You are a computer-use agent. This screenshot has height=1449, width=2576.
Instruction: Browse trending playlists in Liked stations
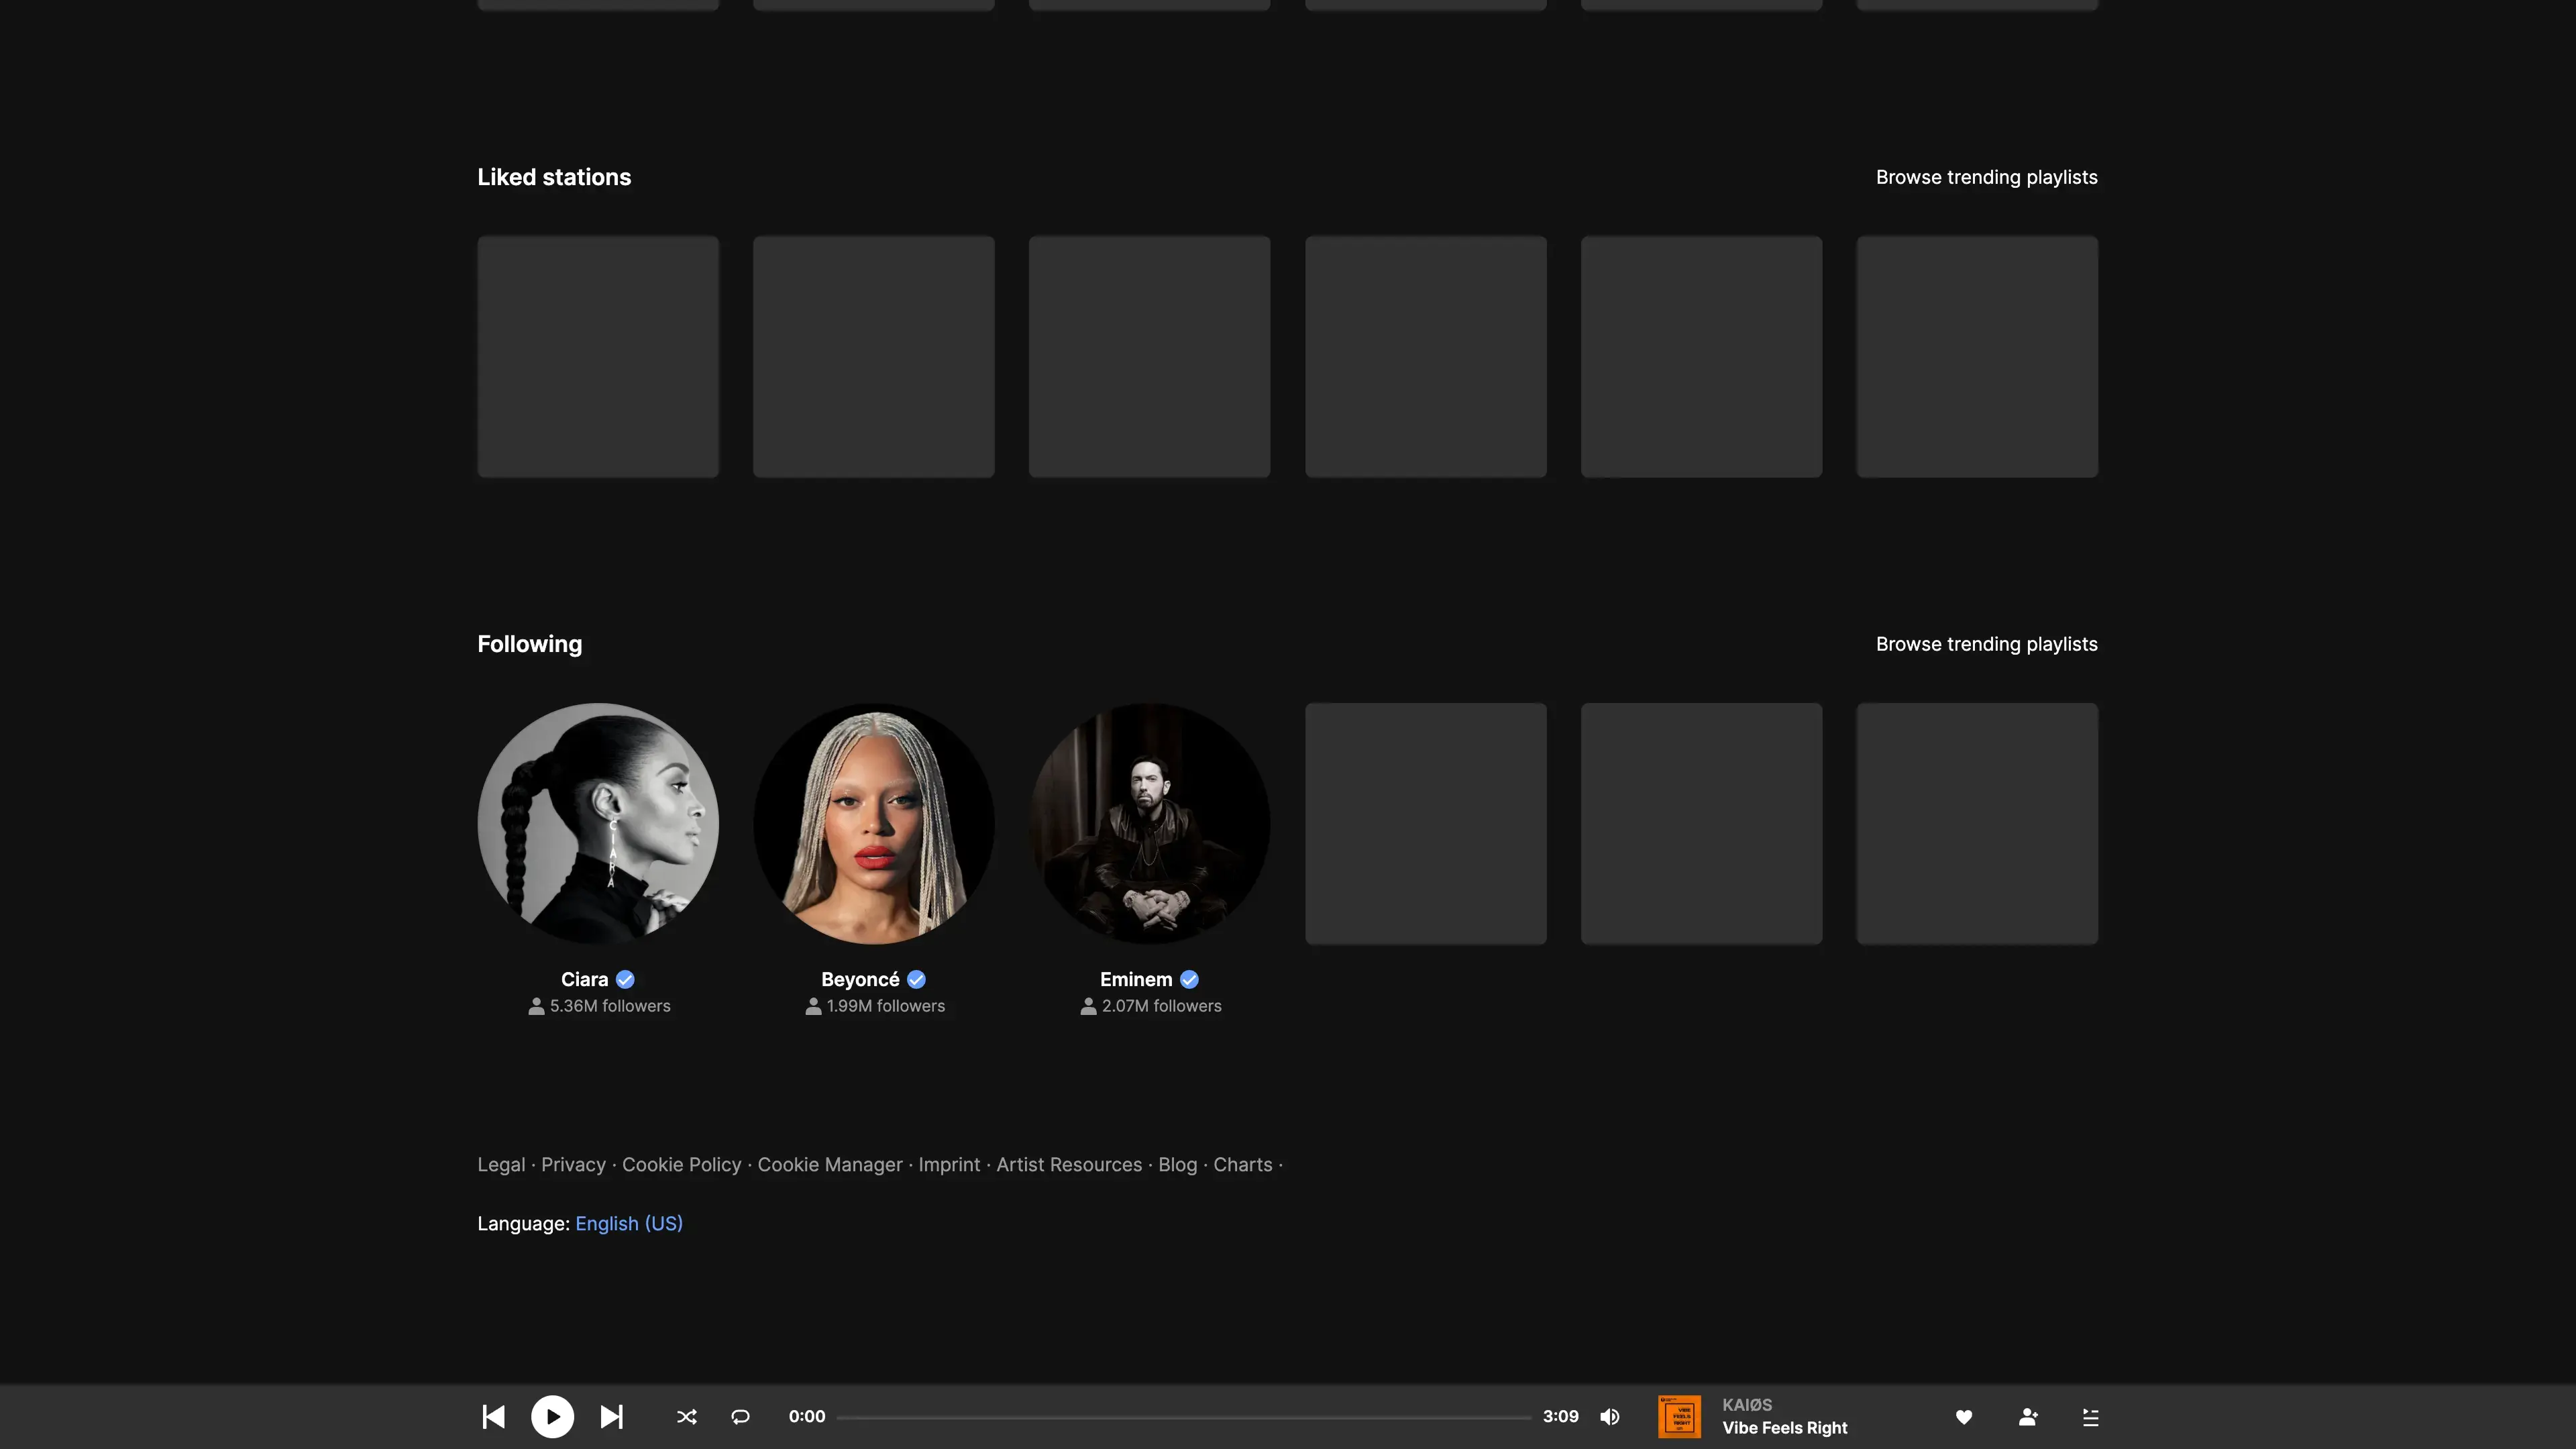point(1986,177)
